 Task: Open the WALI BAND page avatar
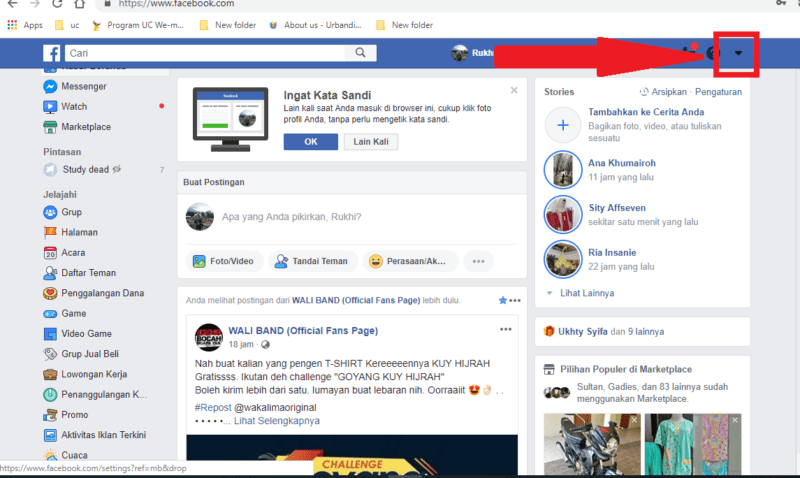point(209,337)
